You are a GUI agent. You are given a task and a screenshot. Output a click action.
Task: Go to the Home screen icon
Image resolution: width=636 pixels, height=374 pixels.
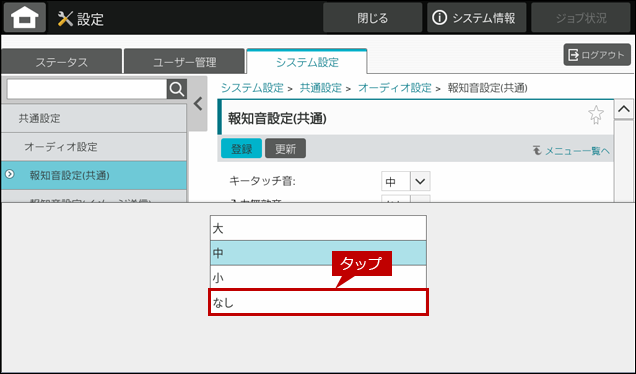[25, 17]
